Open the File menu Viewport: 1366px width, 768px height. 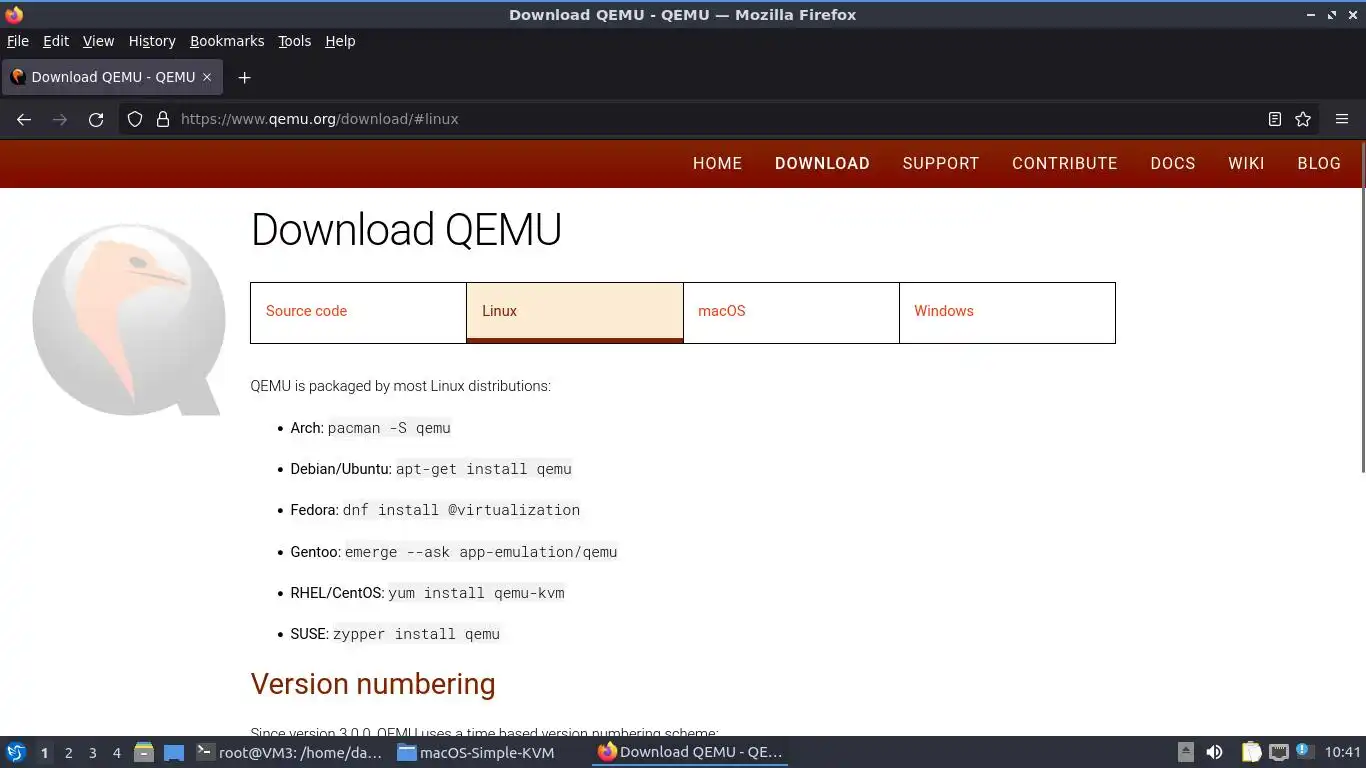18,41
